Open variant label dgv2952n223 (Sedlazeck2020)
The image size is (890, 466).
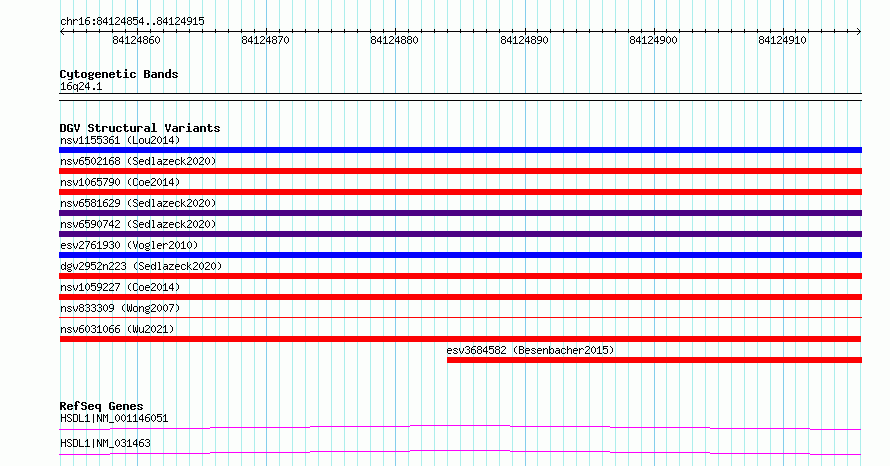pyautogui.click(x=141, y=266)
